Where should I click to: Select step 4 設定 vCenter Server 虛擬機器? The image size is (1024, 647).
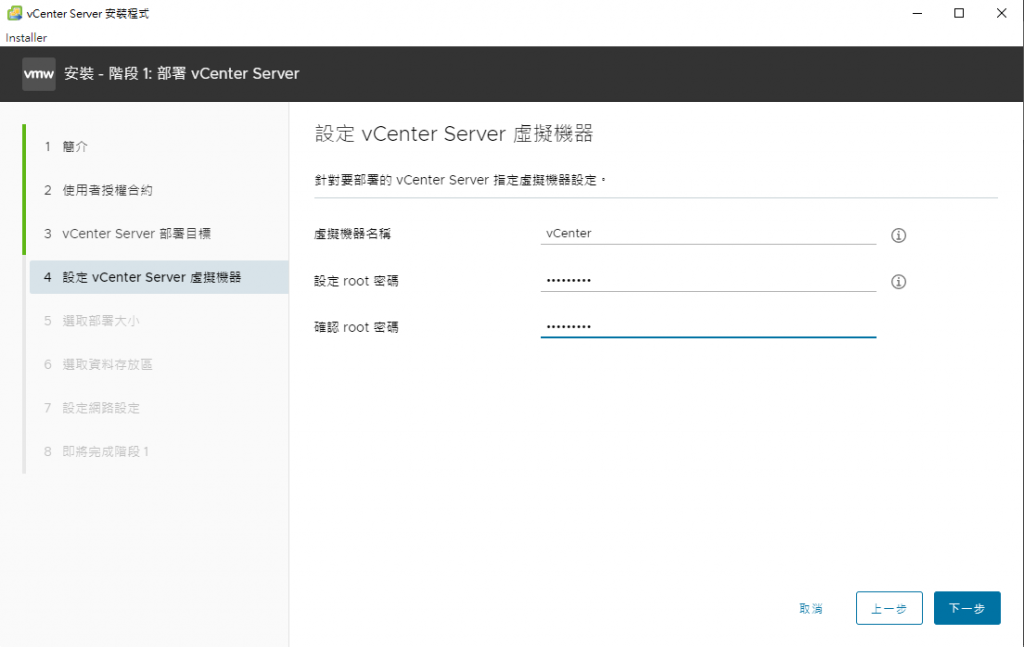[x=159, y=277]
